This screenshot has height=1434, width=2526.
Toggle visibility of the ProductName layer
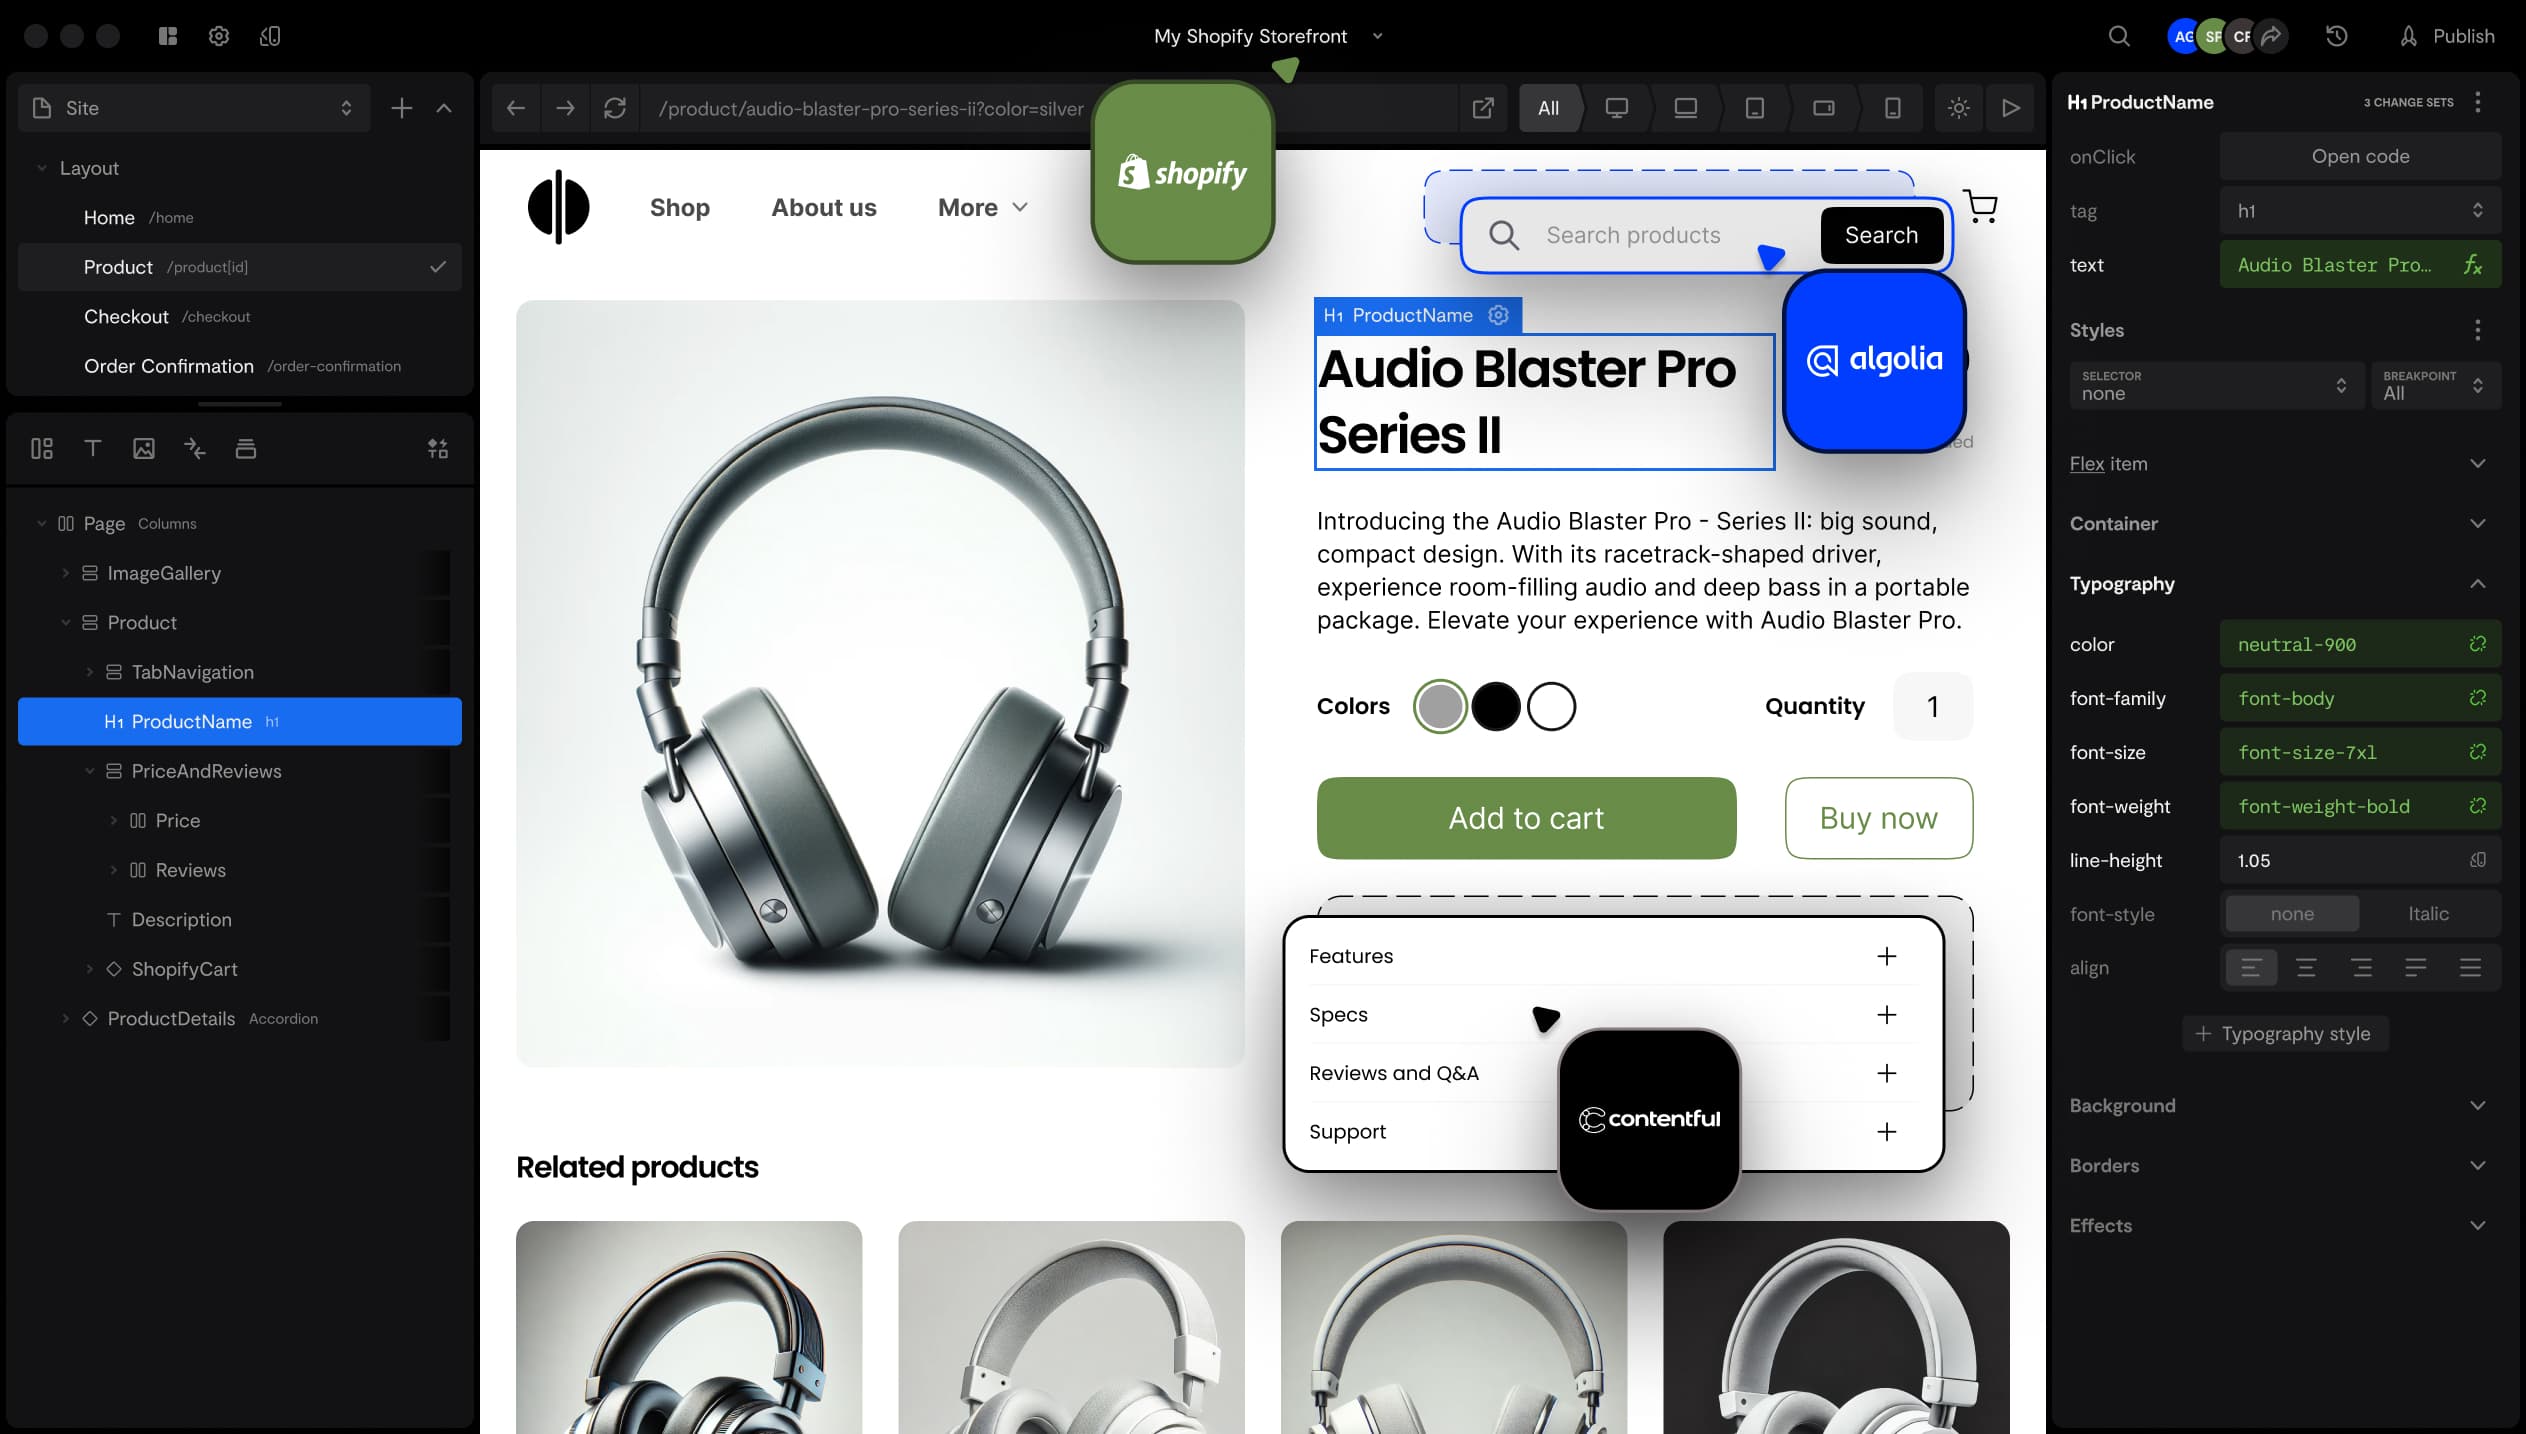pos(439,721)
